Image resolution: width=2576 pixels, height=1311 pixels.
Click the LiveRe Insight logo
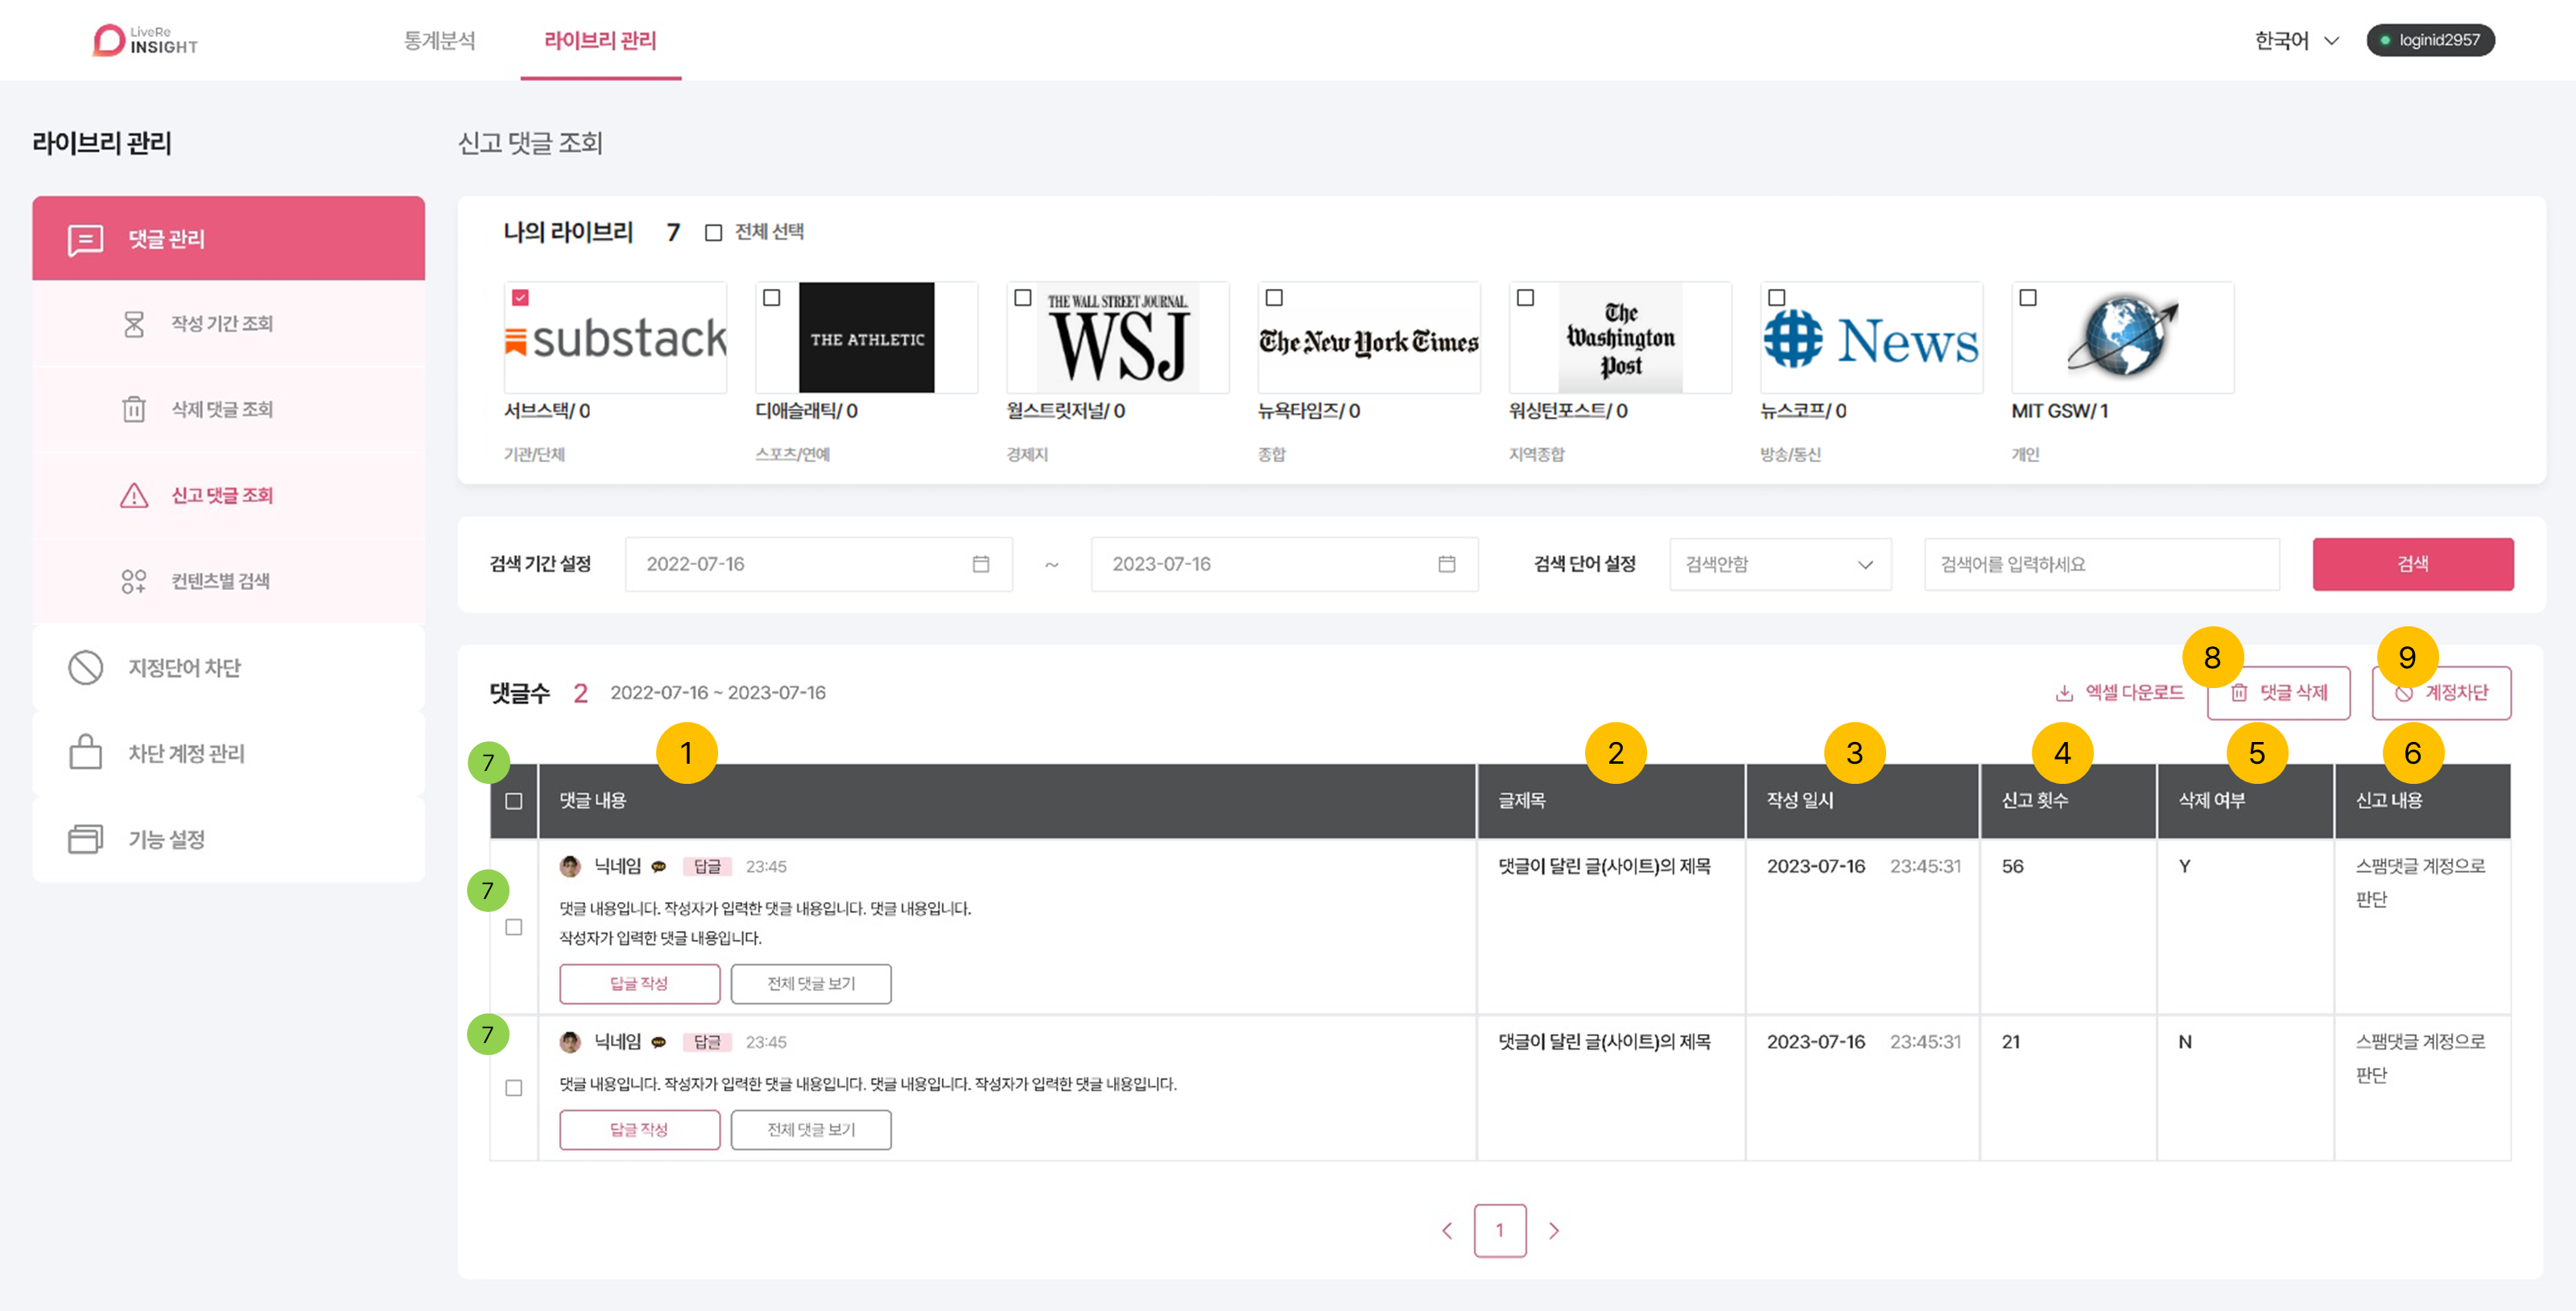click(146, 40)
